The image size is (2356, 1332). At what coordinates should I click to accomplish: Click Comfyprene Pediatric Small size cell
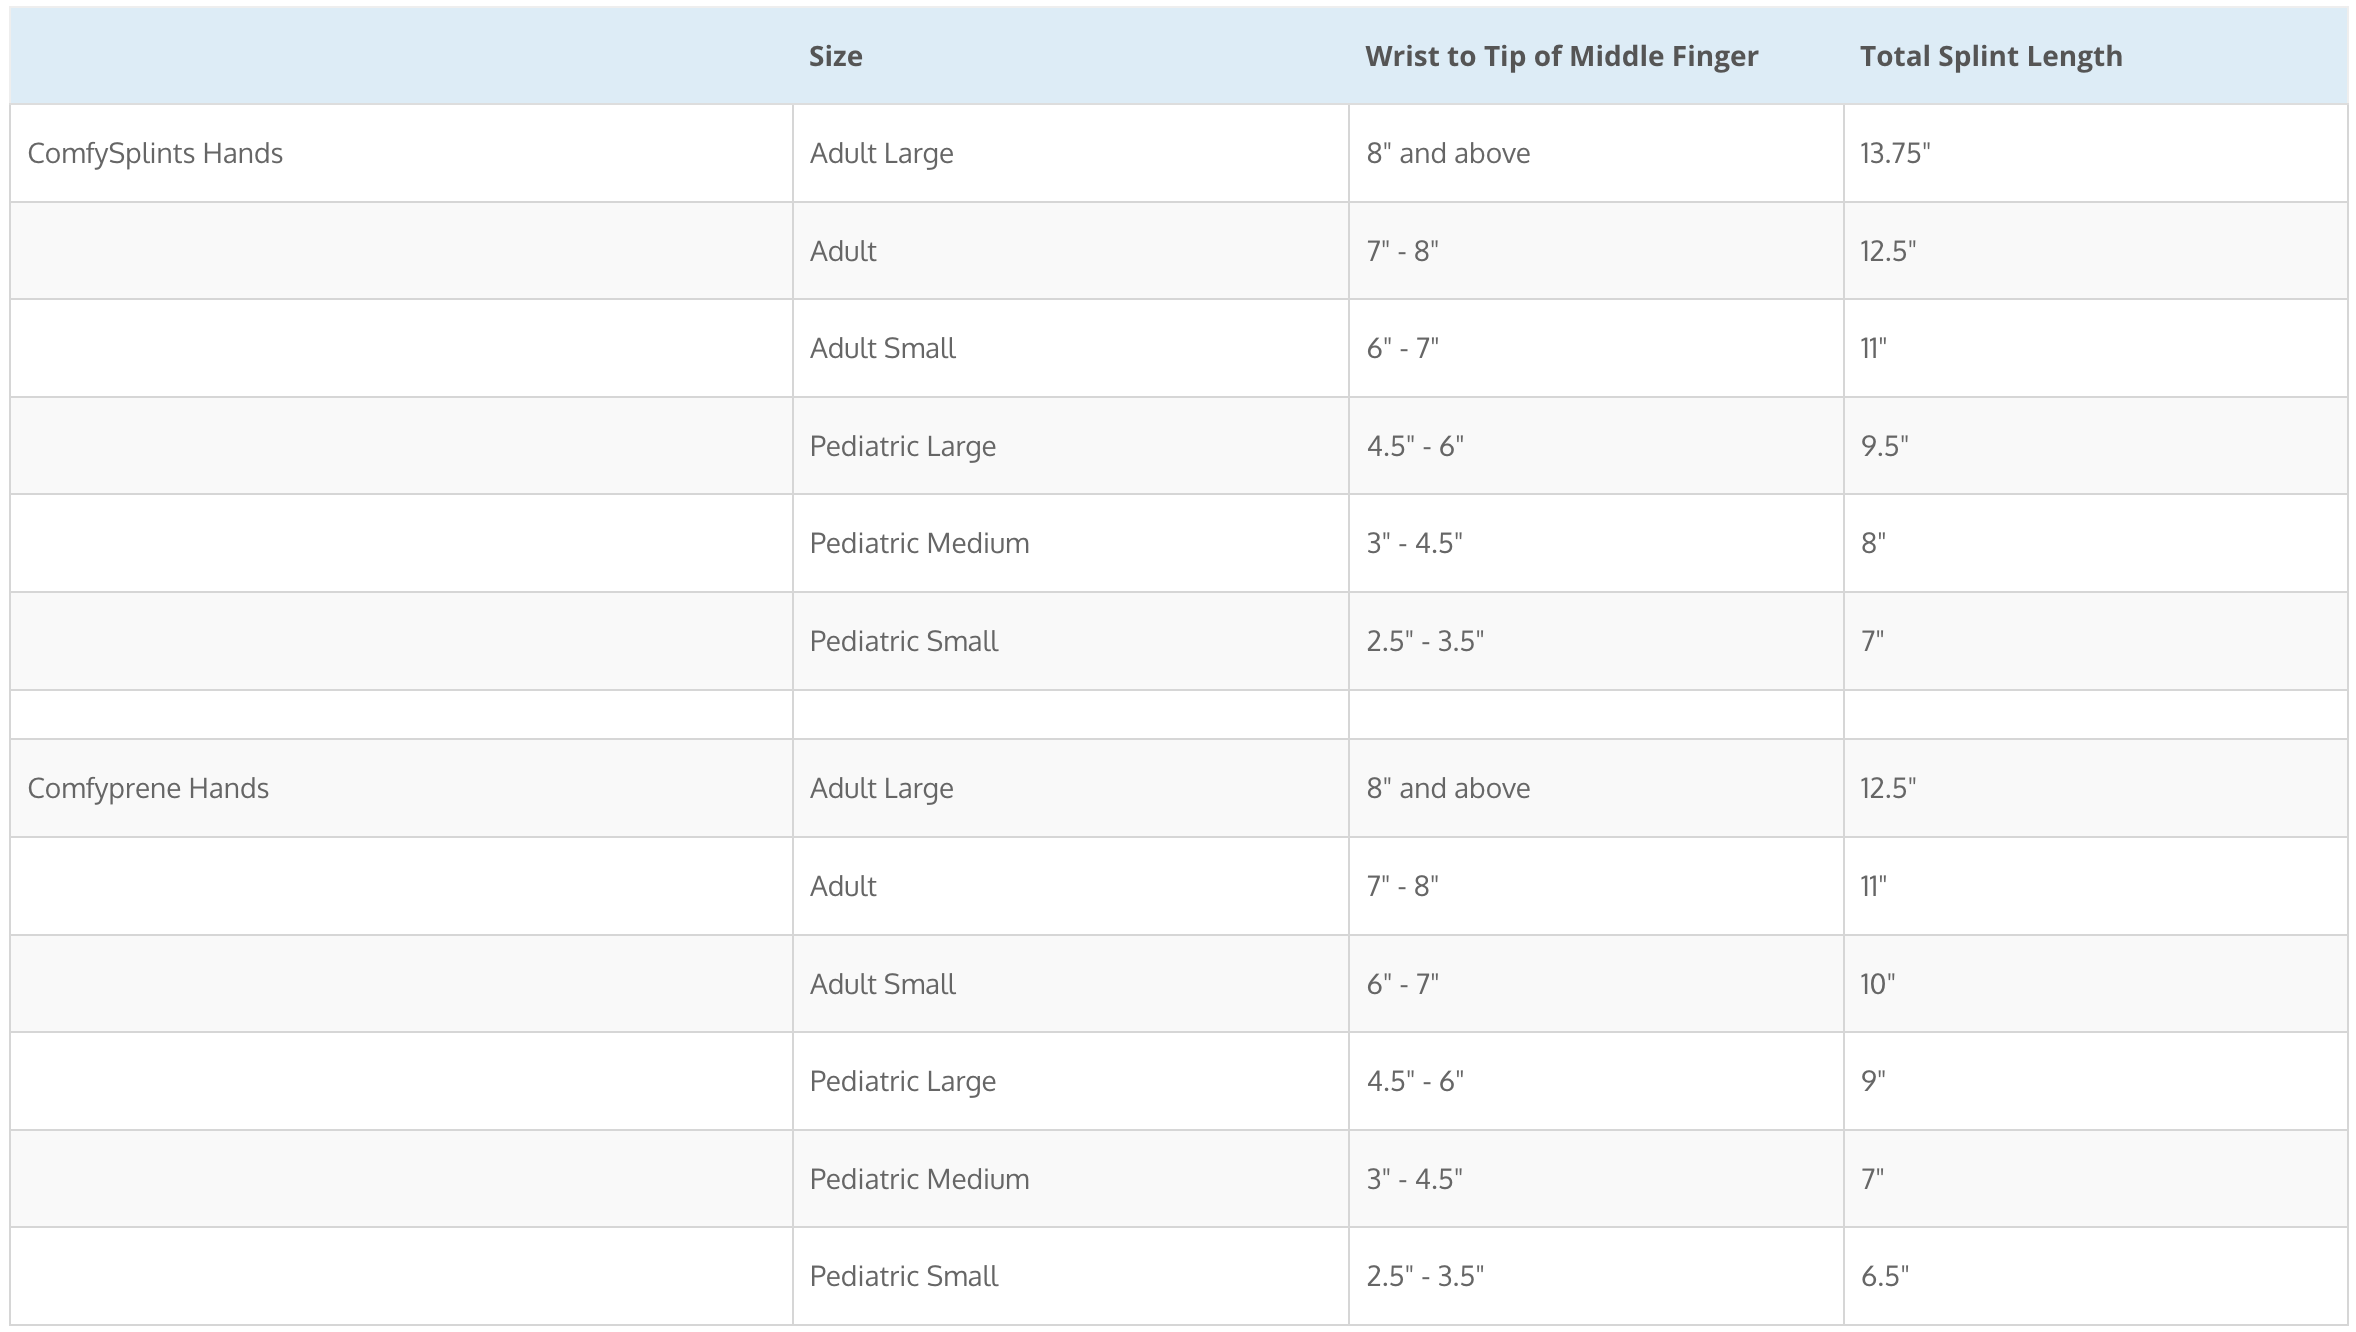pyautogui.click(x=1070, y=1276)
